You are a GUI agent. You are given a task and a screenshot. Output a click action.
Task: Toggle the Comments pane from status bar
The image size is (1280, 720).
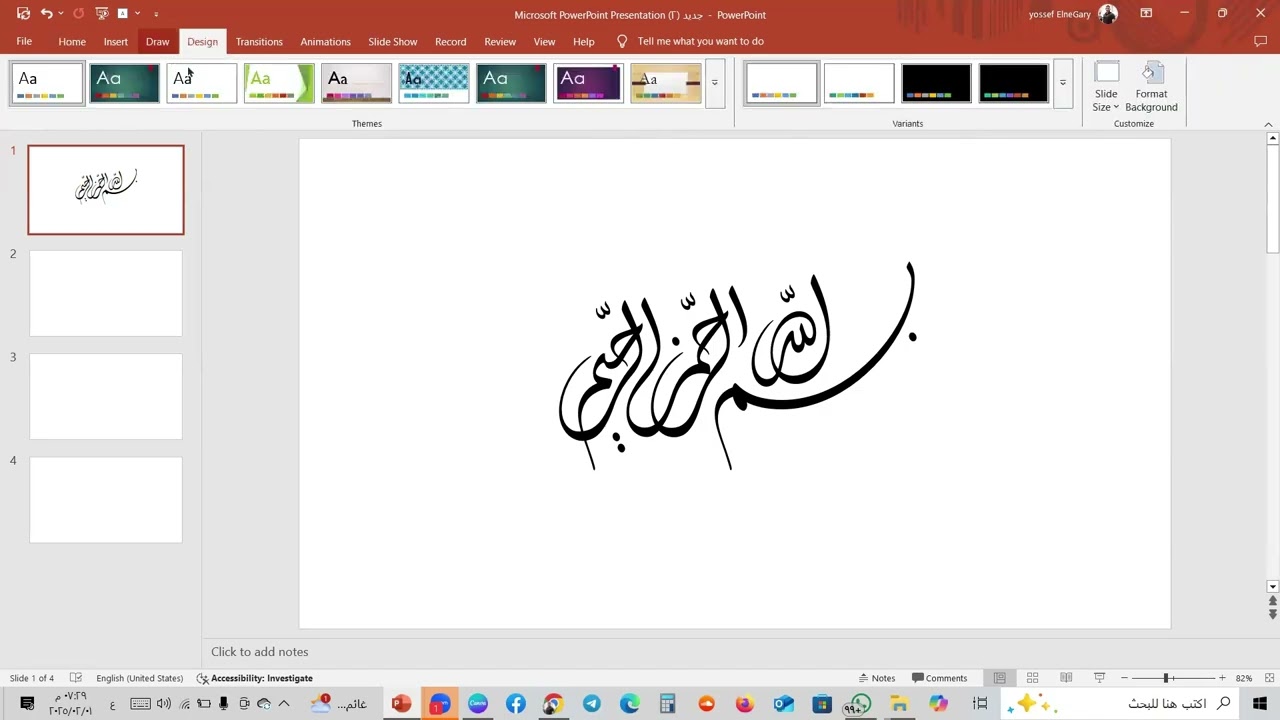pyautogui.click(x=940, y=678)
